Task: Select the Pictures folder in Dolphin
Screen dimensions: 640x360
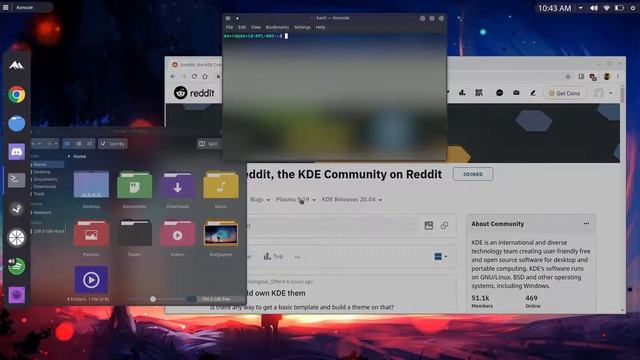Action: 91,238
